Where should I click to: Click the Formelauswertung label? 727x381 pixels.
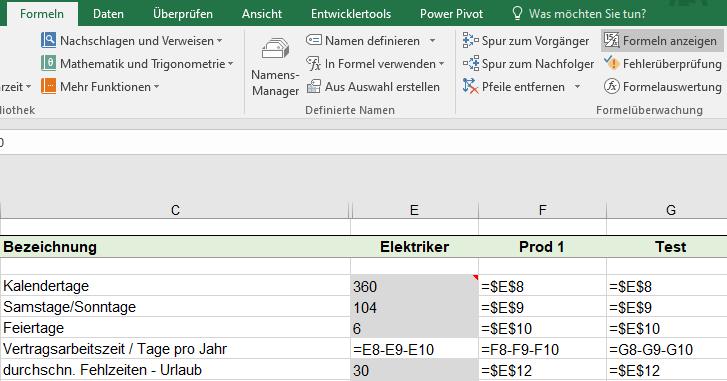click(672, 87)
